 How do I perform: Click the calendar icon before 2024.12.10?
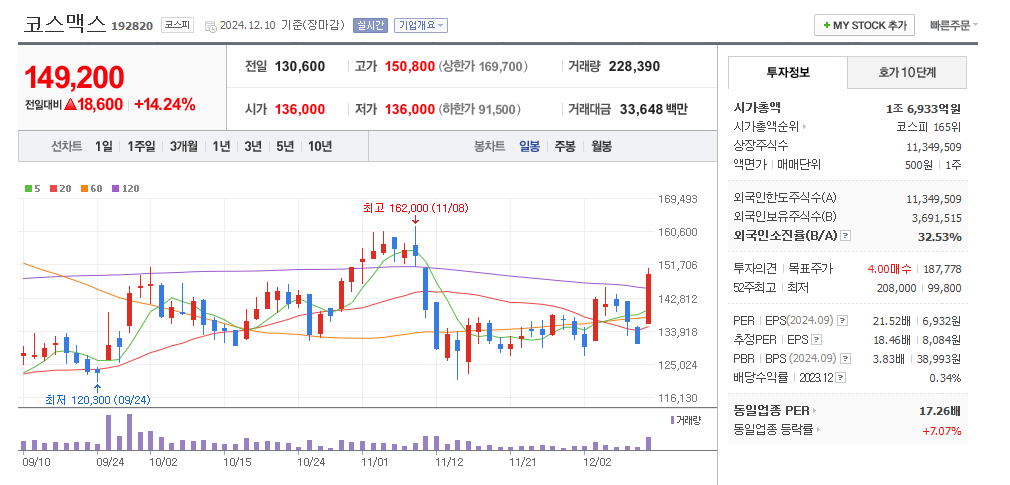210,26
